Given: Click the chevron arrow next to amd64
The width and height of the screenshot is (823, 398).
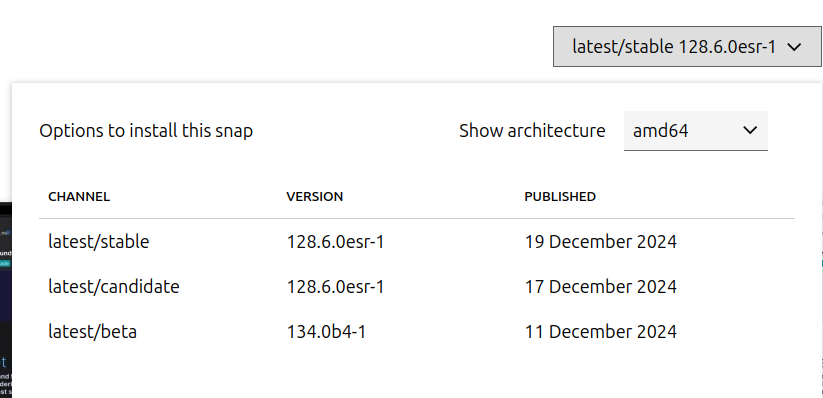Looking at the screenshot, I should tap(750, 130).
